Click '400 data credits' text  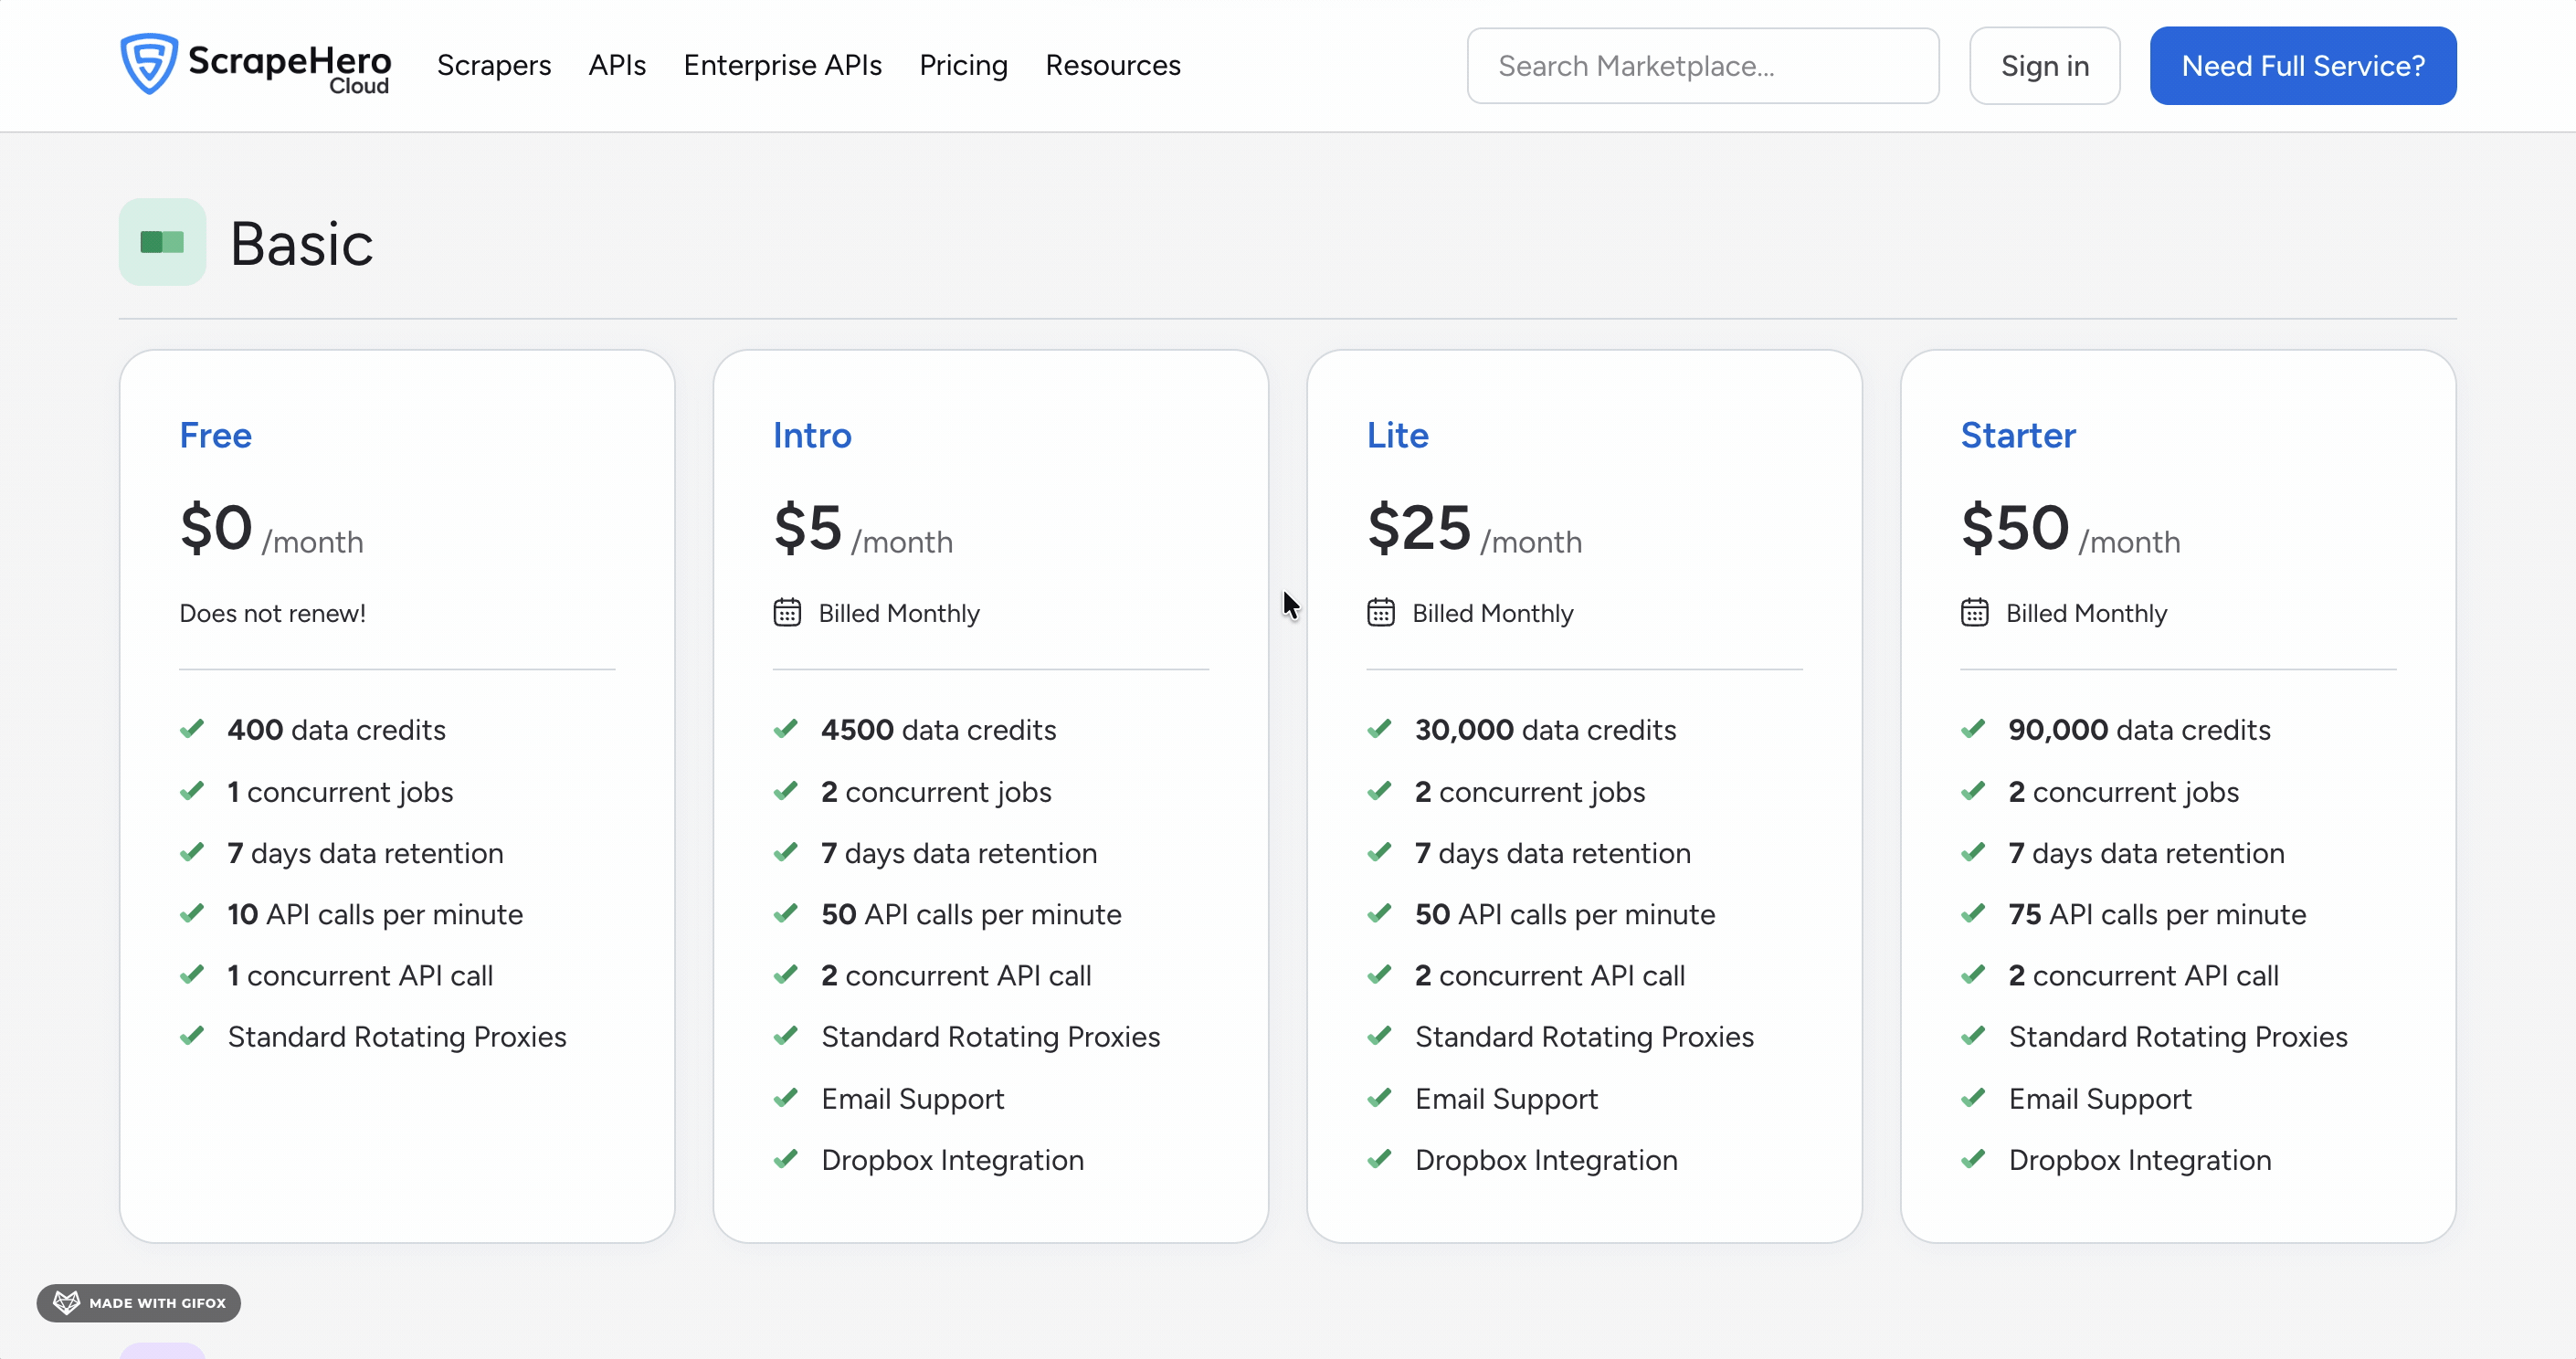[336, 730]
